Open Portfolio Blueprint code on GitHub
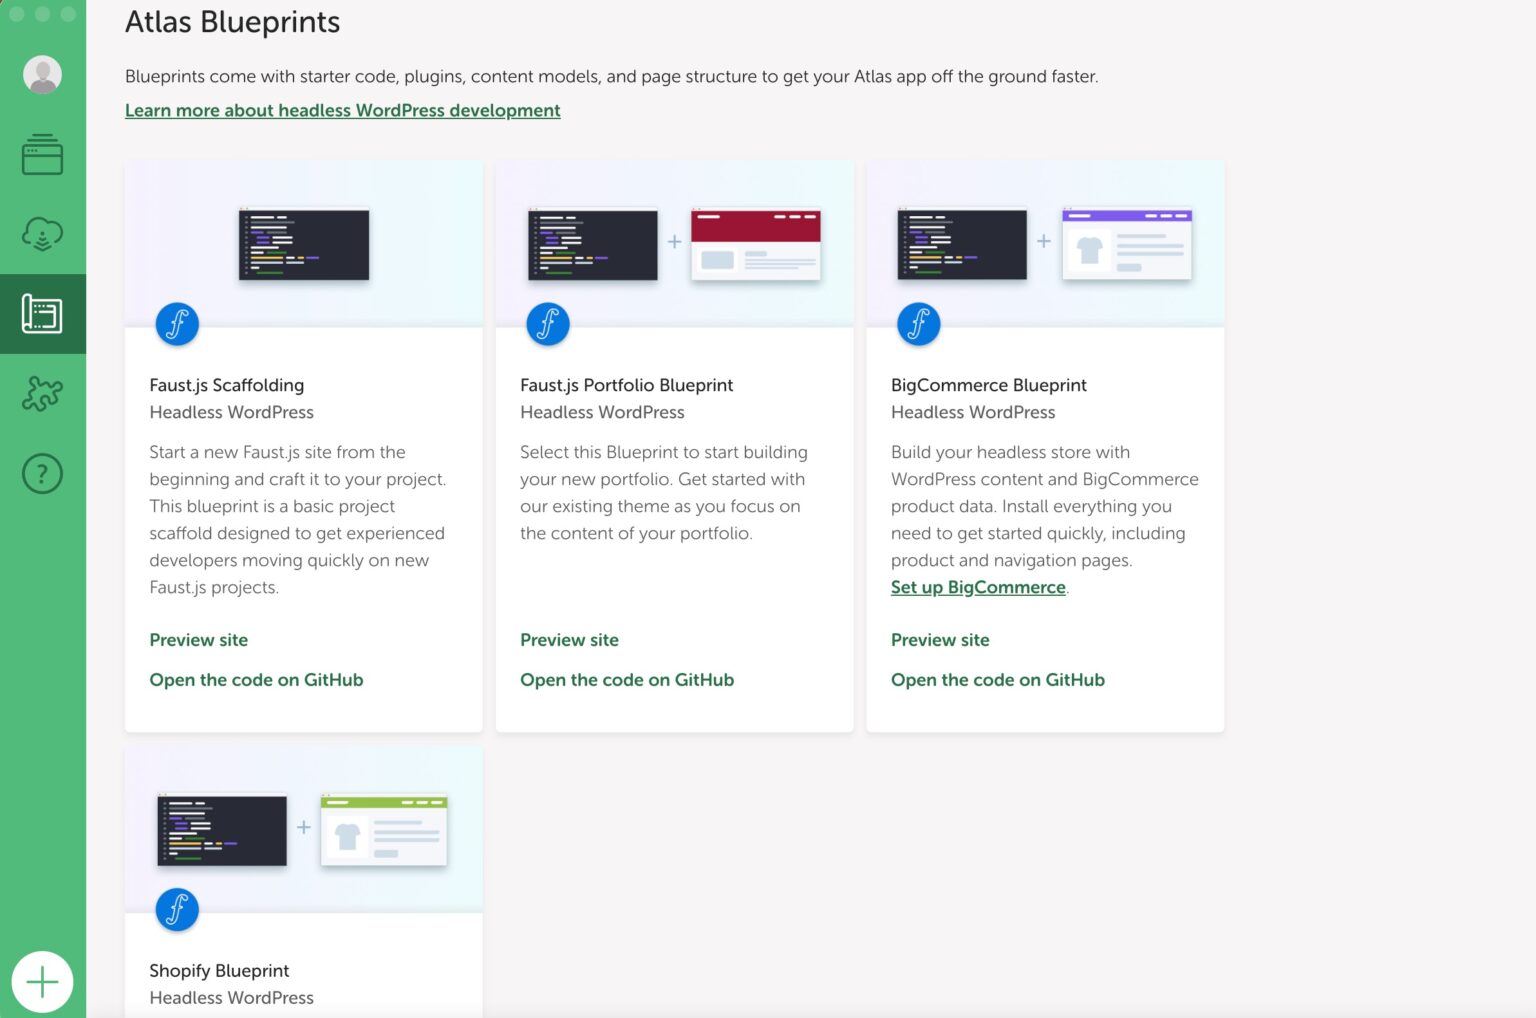 [627, 680]
